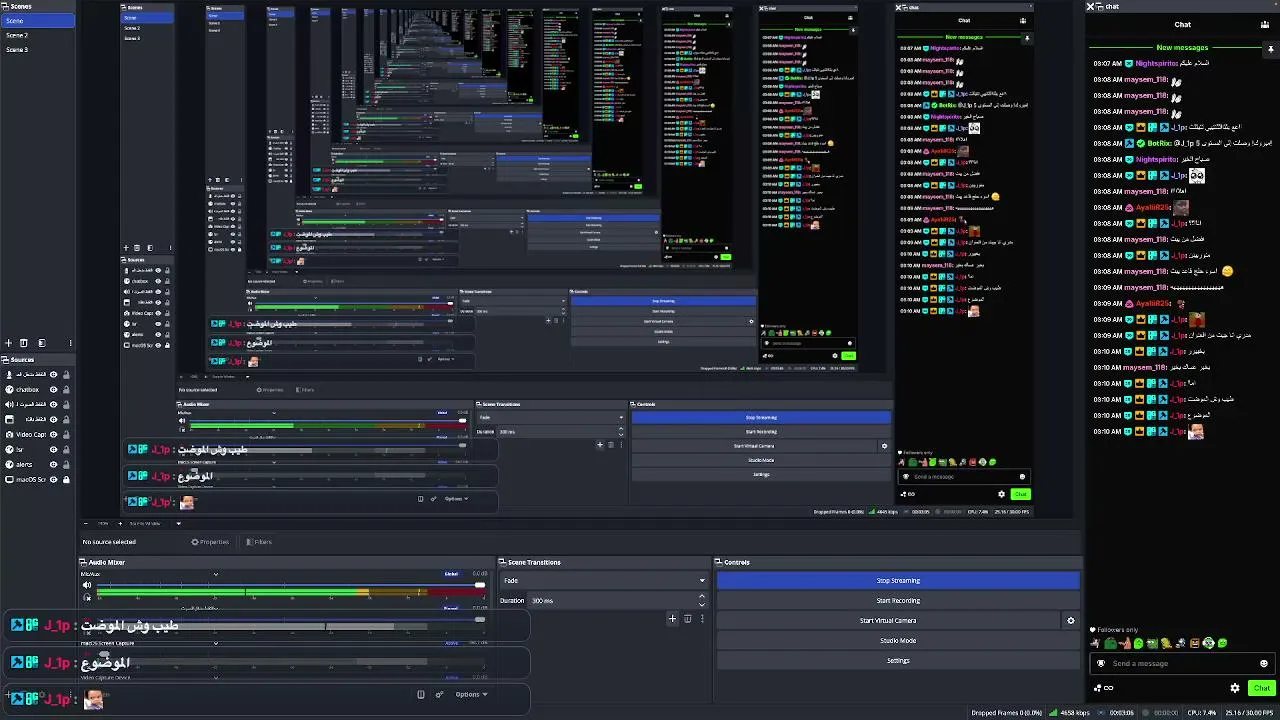Open the Properties tab button
1280x720 pixels.
(x=210, y=542)
